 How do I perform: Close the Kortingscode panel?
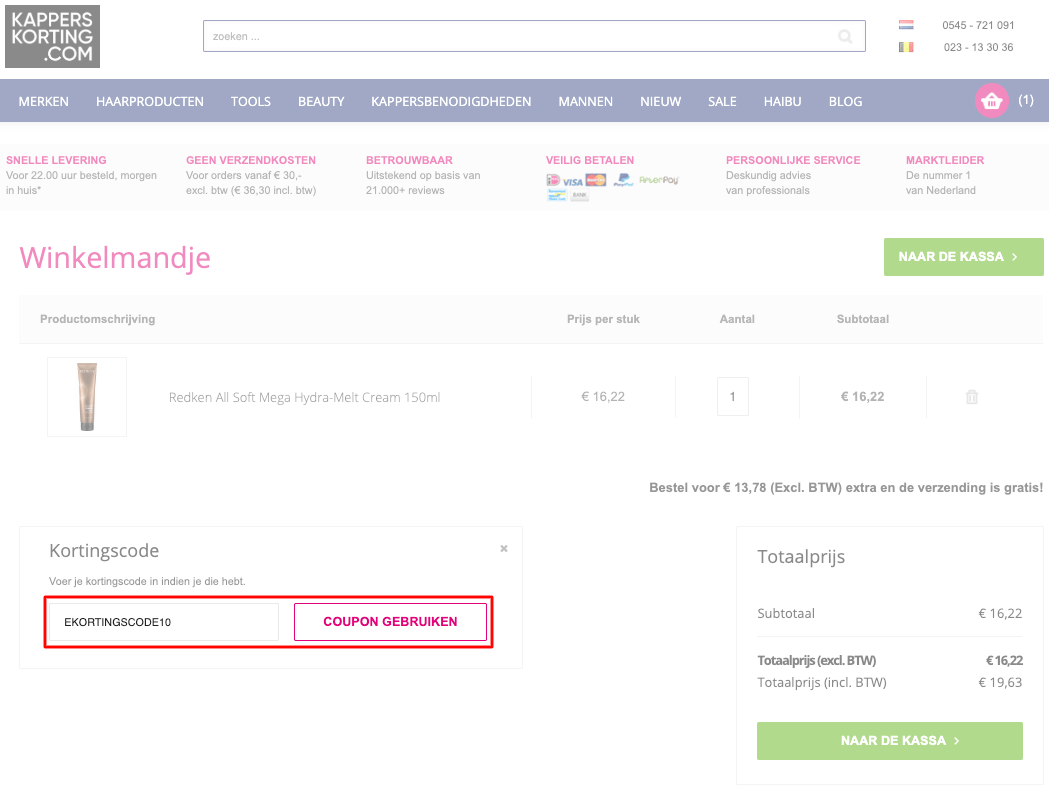pyautogui.click(x=504, y=549)
